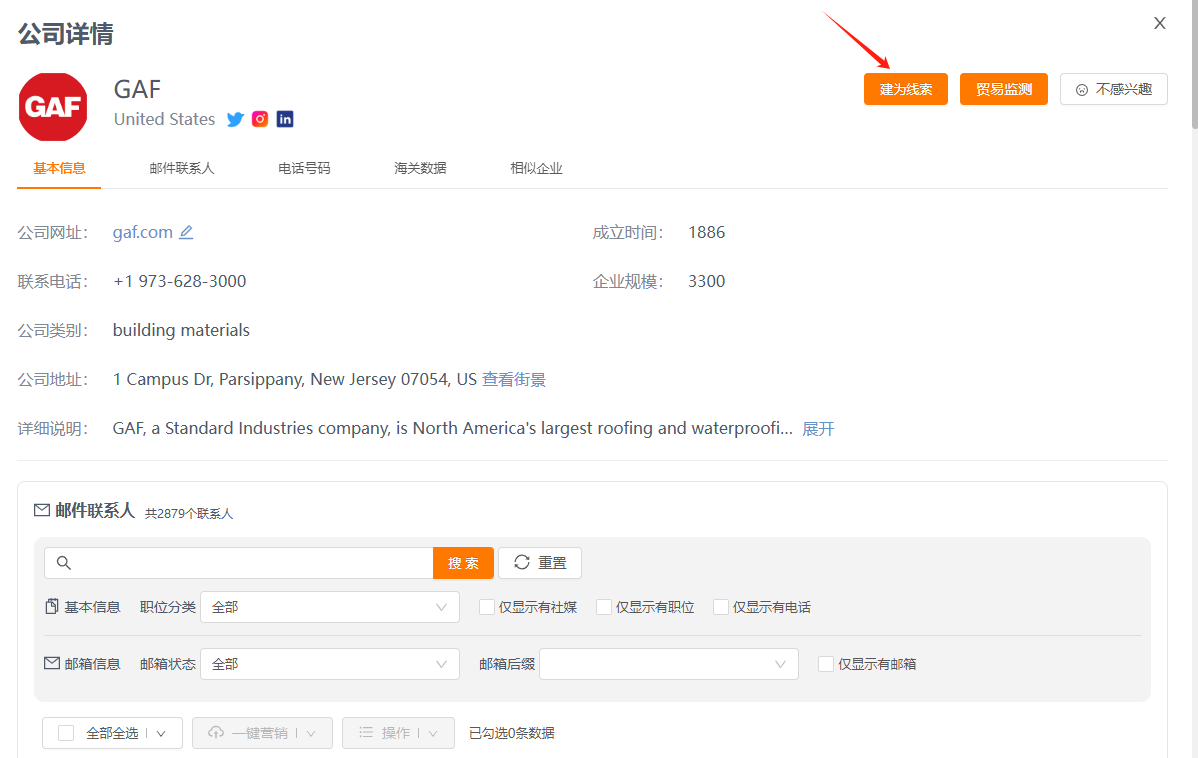
Task: Click the magnifier icon in search box
Action: pyautogui.click(x=64, y=563)
